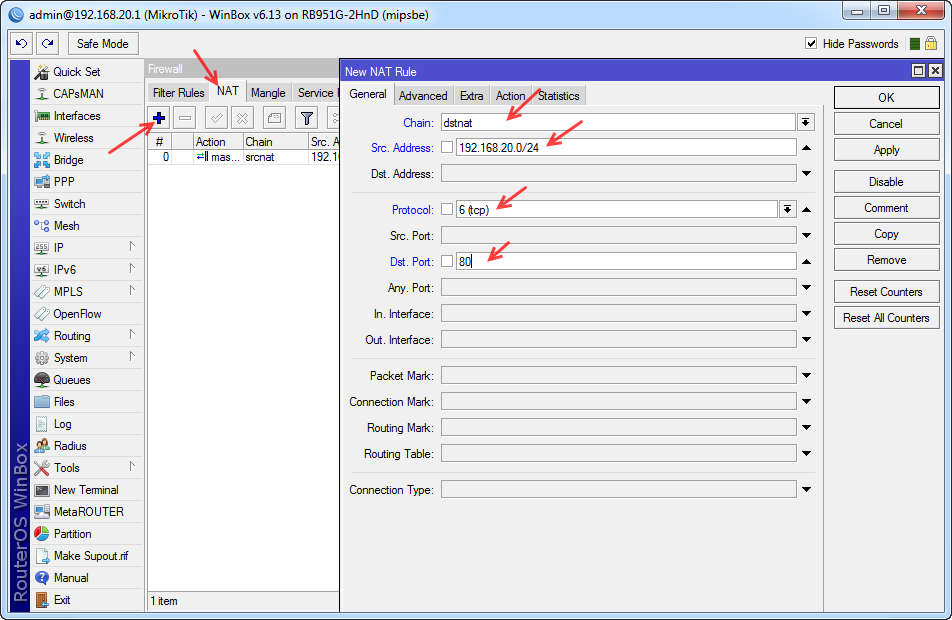Expand the Dst. Address field
The image size is (952, 620).
pyautogui.click(x=806, y=174)
